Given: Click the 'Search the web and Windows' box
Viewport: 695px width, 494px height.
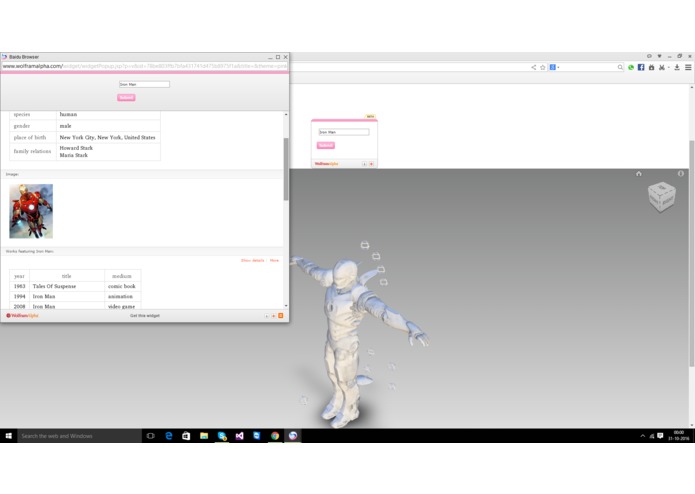Looking at the screenshot, I should point(79,436).
